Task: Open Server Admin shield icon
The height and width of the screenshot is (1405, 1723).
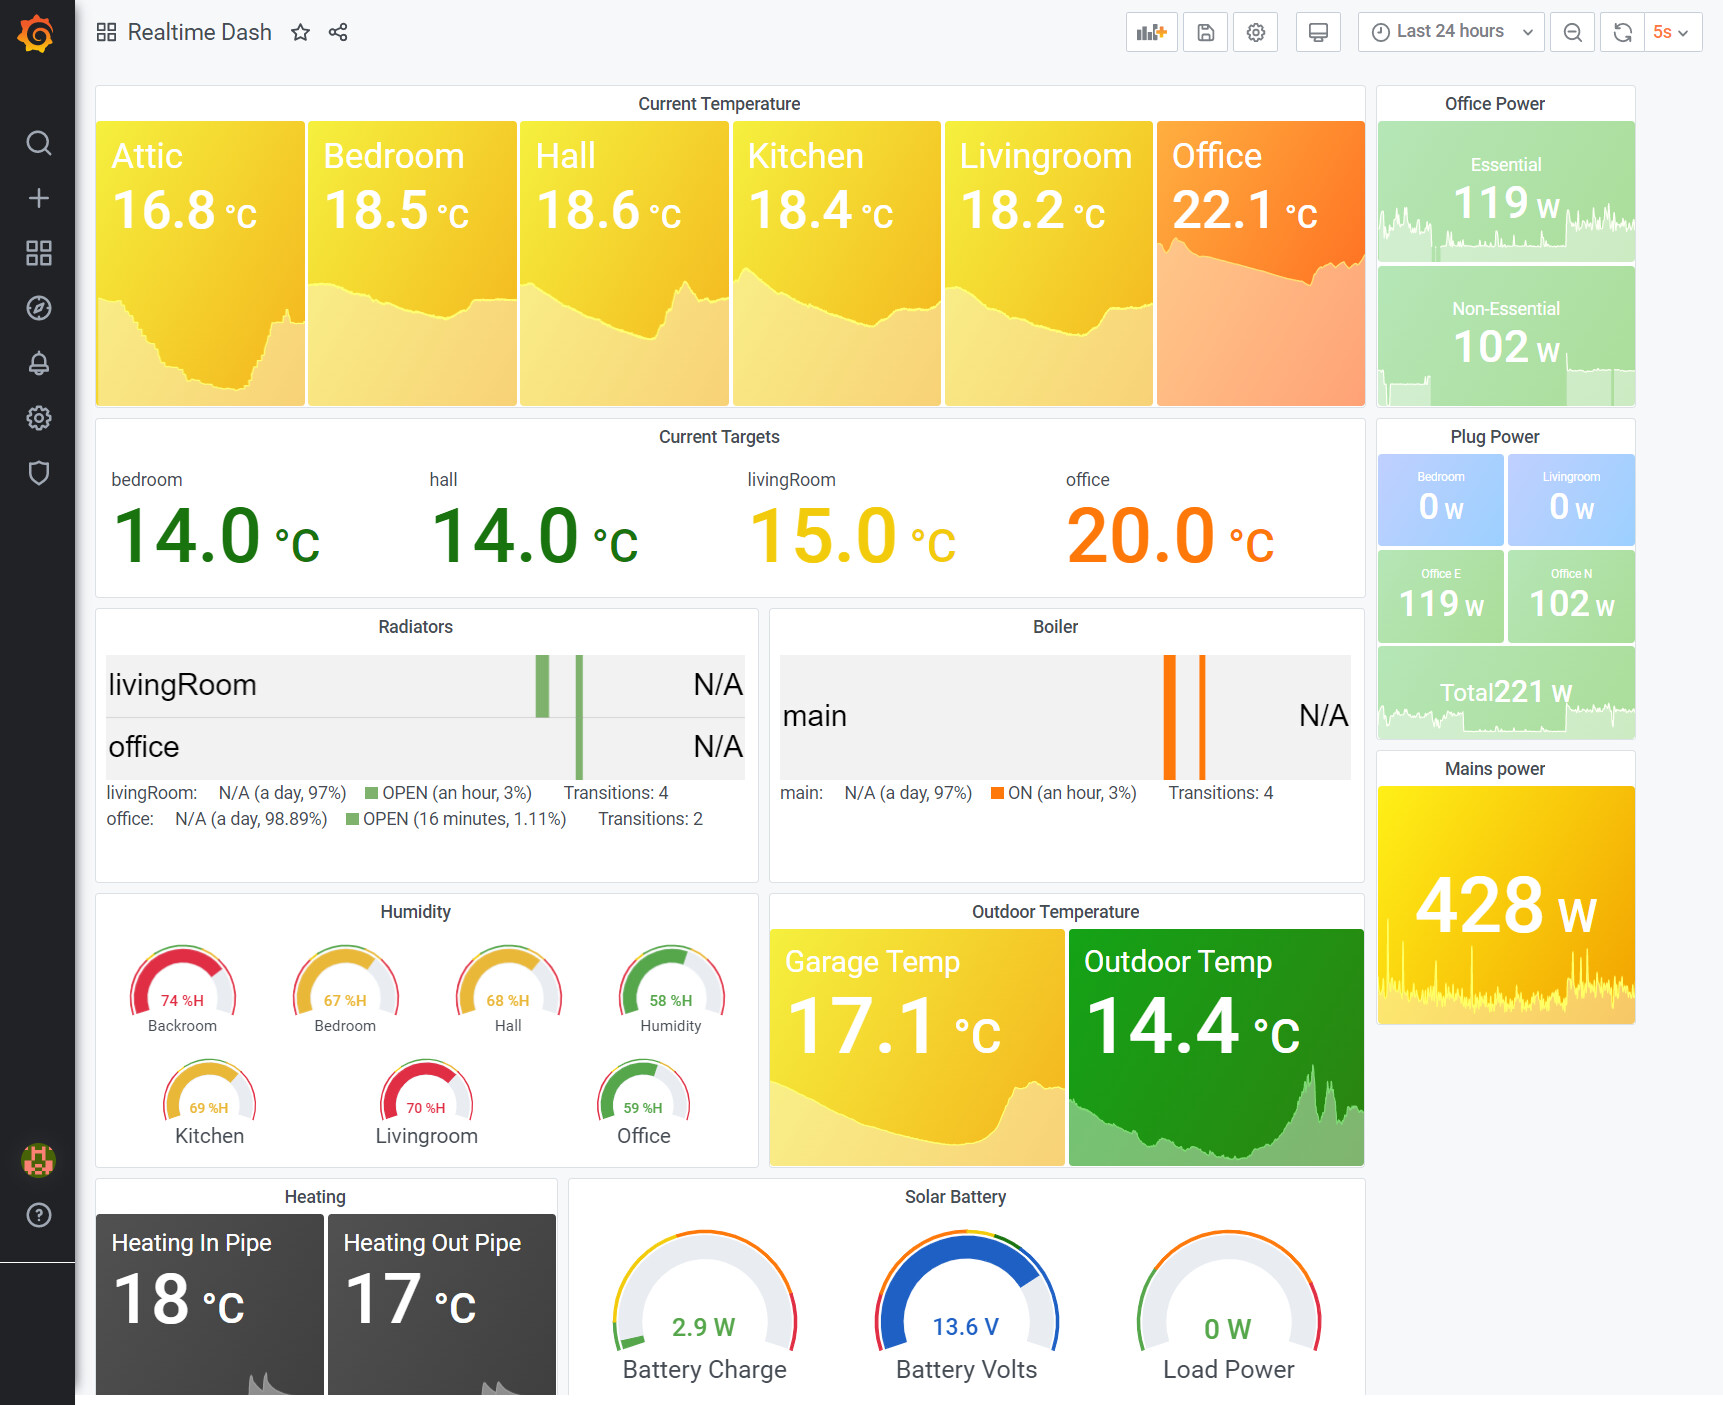Action: tap(38, 472)
